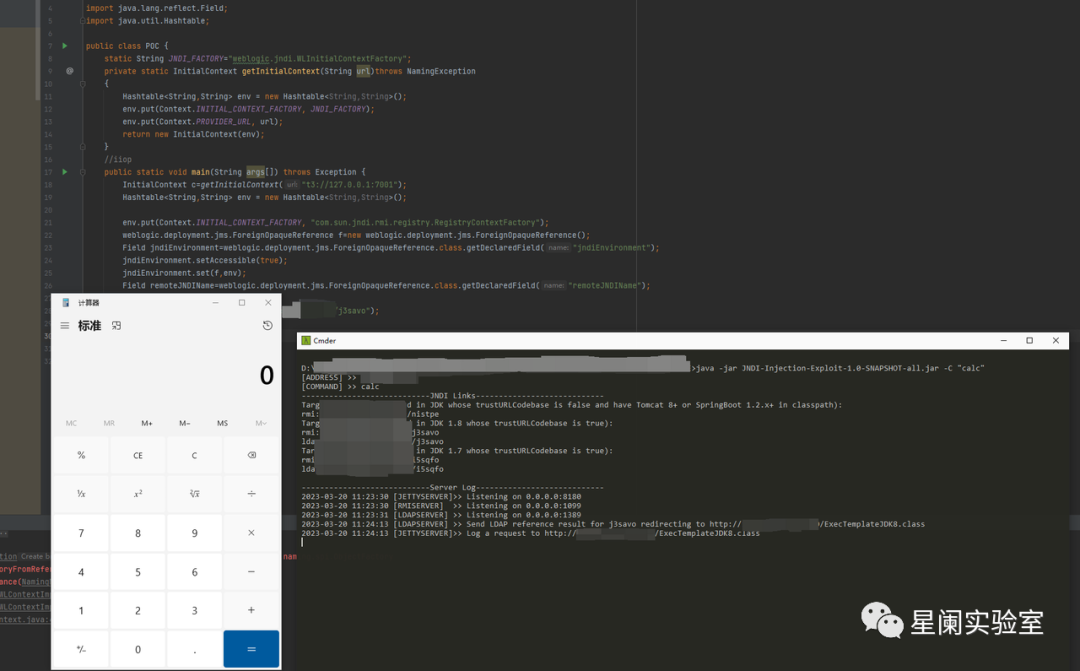1080x671 pixels.
Task: Click digit 9 on the calculator
Action: click(x=194, y=533)
